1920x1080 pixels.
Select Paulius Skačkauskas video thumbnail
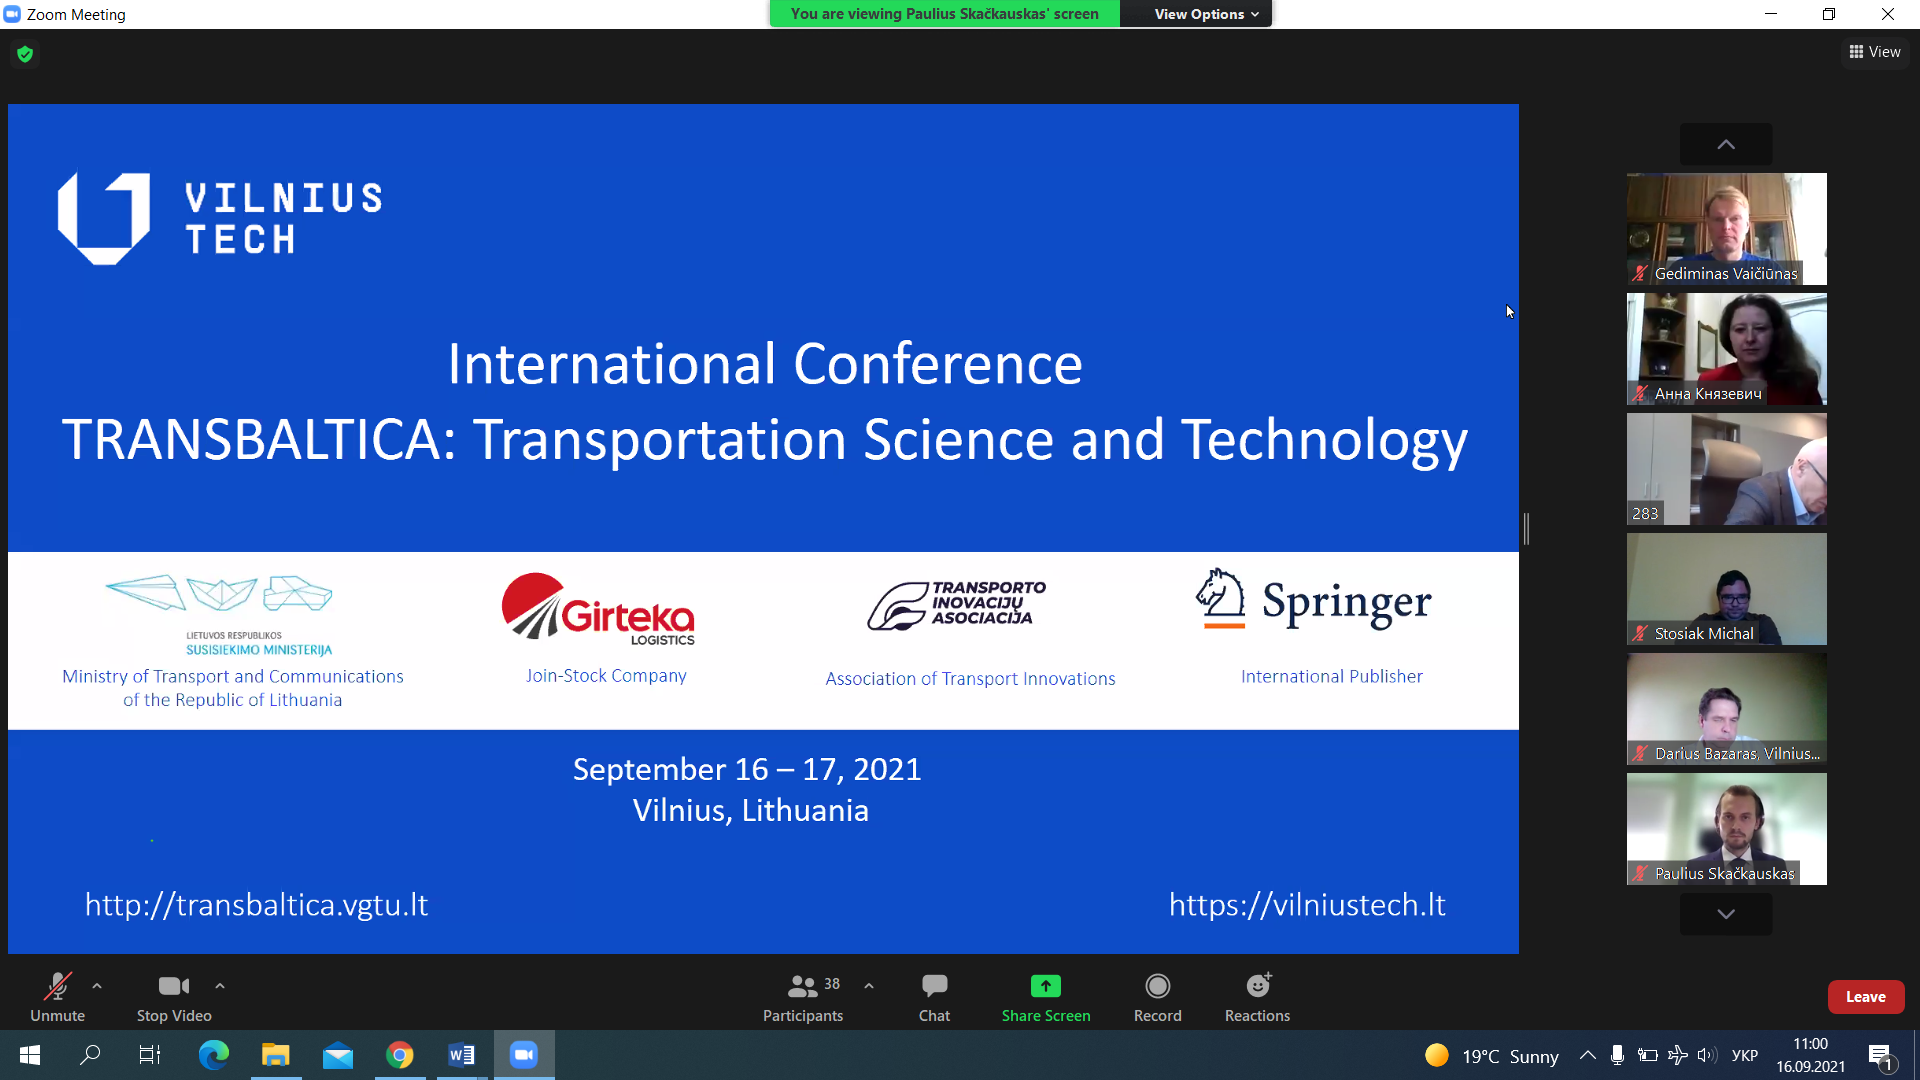(x=1726, y=829)
